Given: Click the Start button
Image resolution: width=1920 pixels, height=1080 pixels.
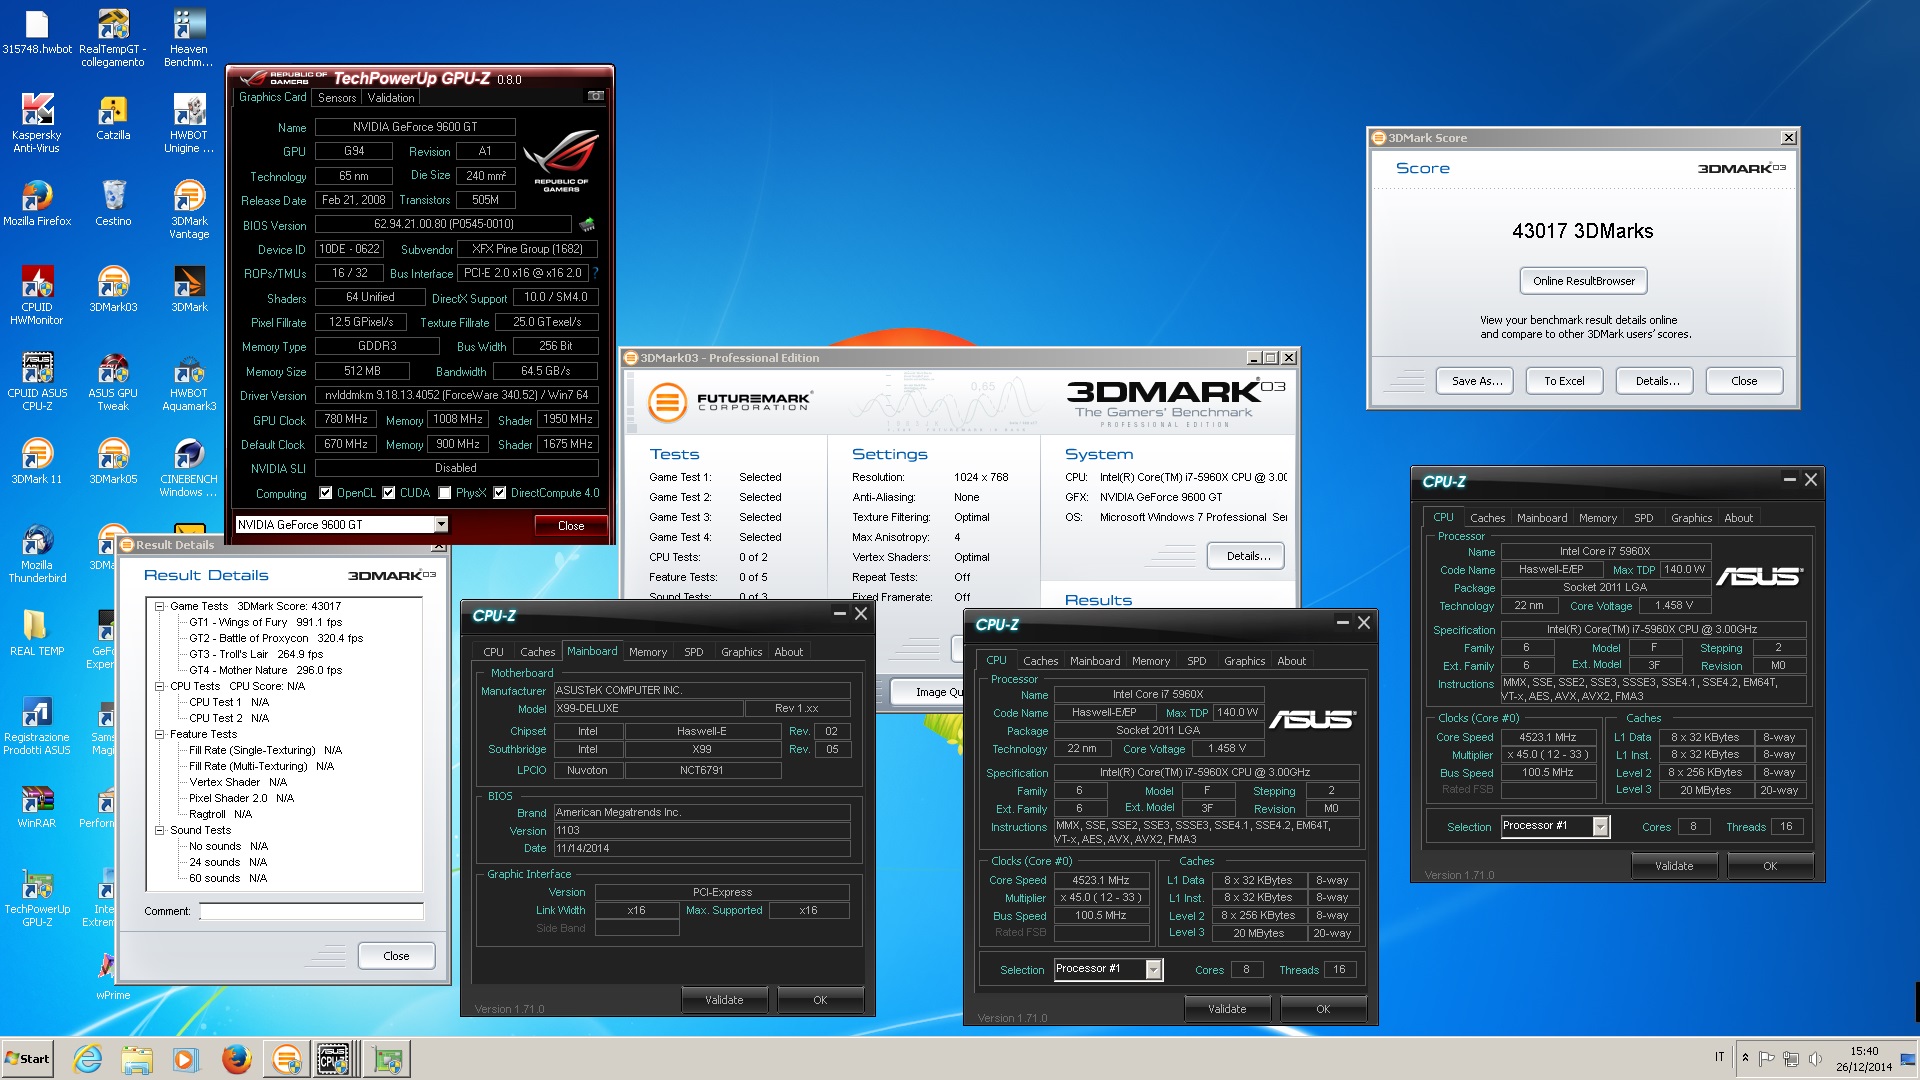Looking at the screenshot, I should click(x=27, y=1059).
